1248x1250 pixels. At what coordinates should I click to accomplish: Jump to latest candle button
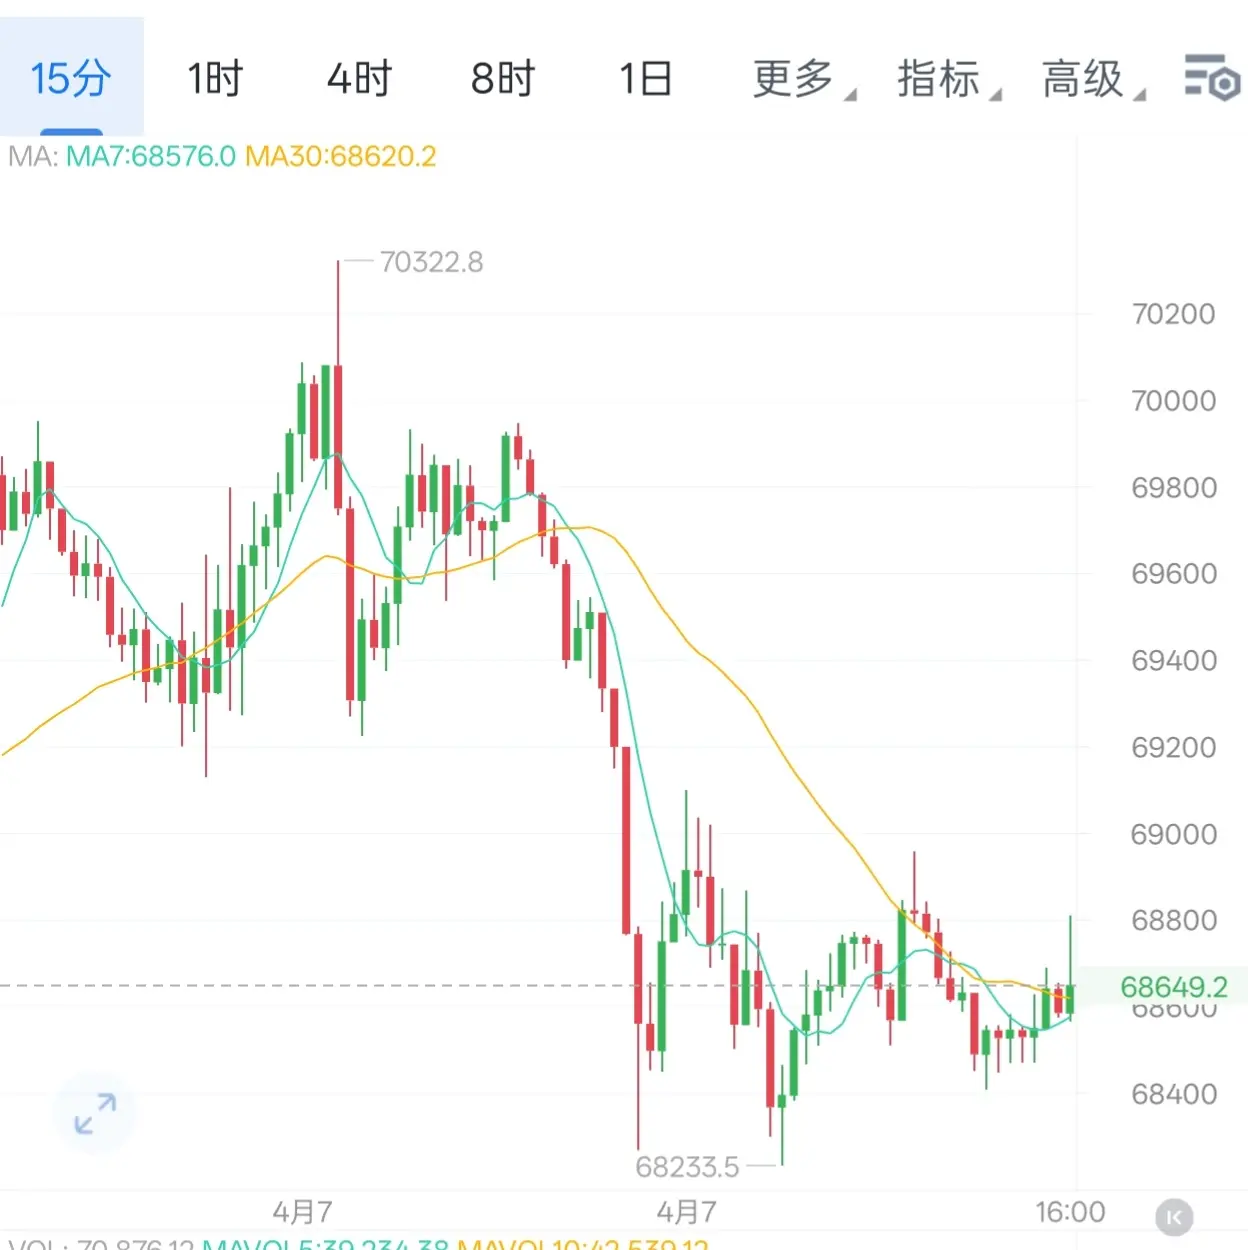[1174, 1218]
